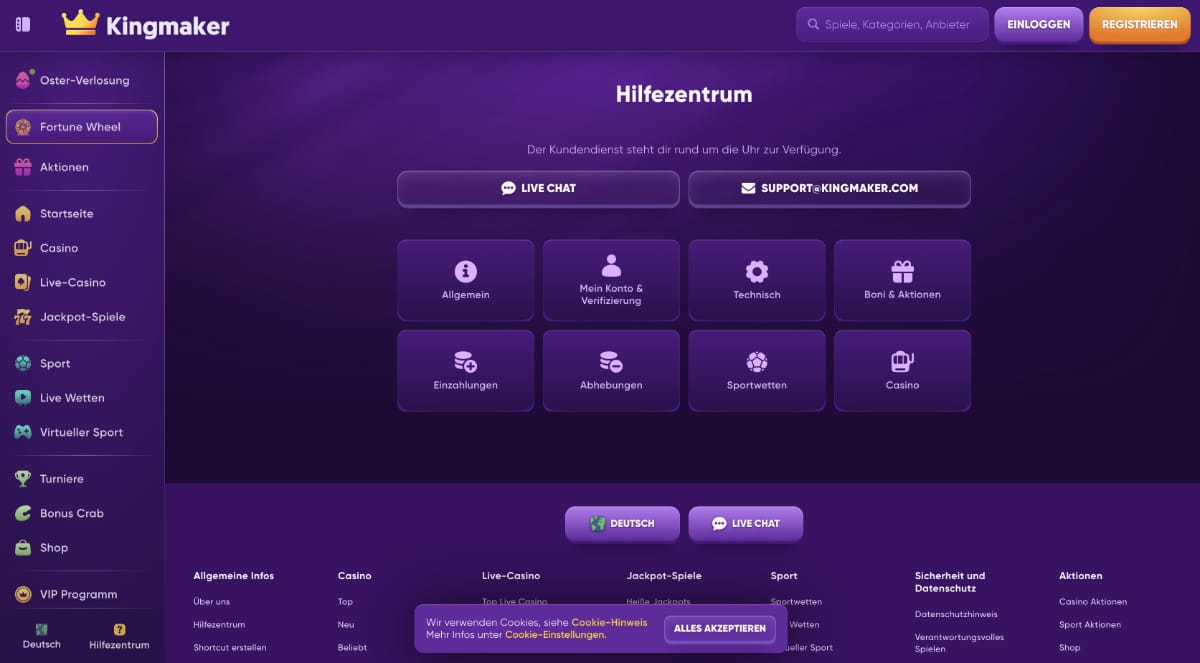The height and width of the screenshot is (663, 1200).
Task: Click the flag icon above Deutsch in sidebar
Action: tap(42, 630)
